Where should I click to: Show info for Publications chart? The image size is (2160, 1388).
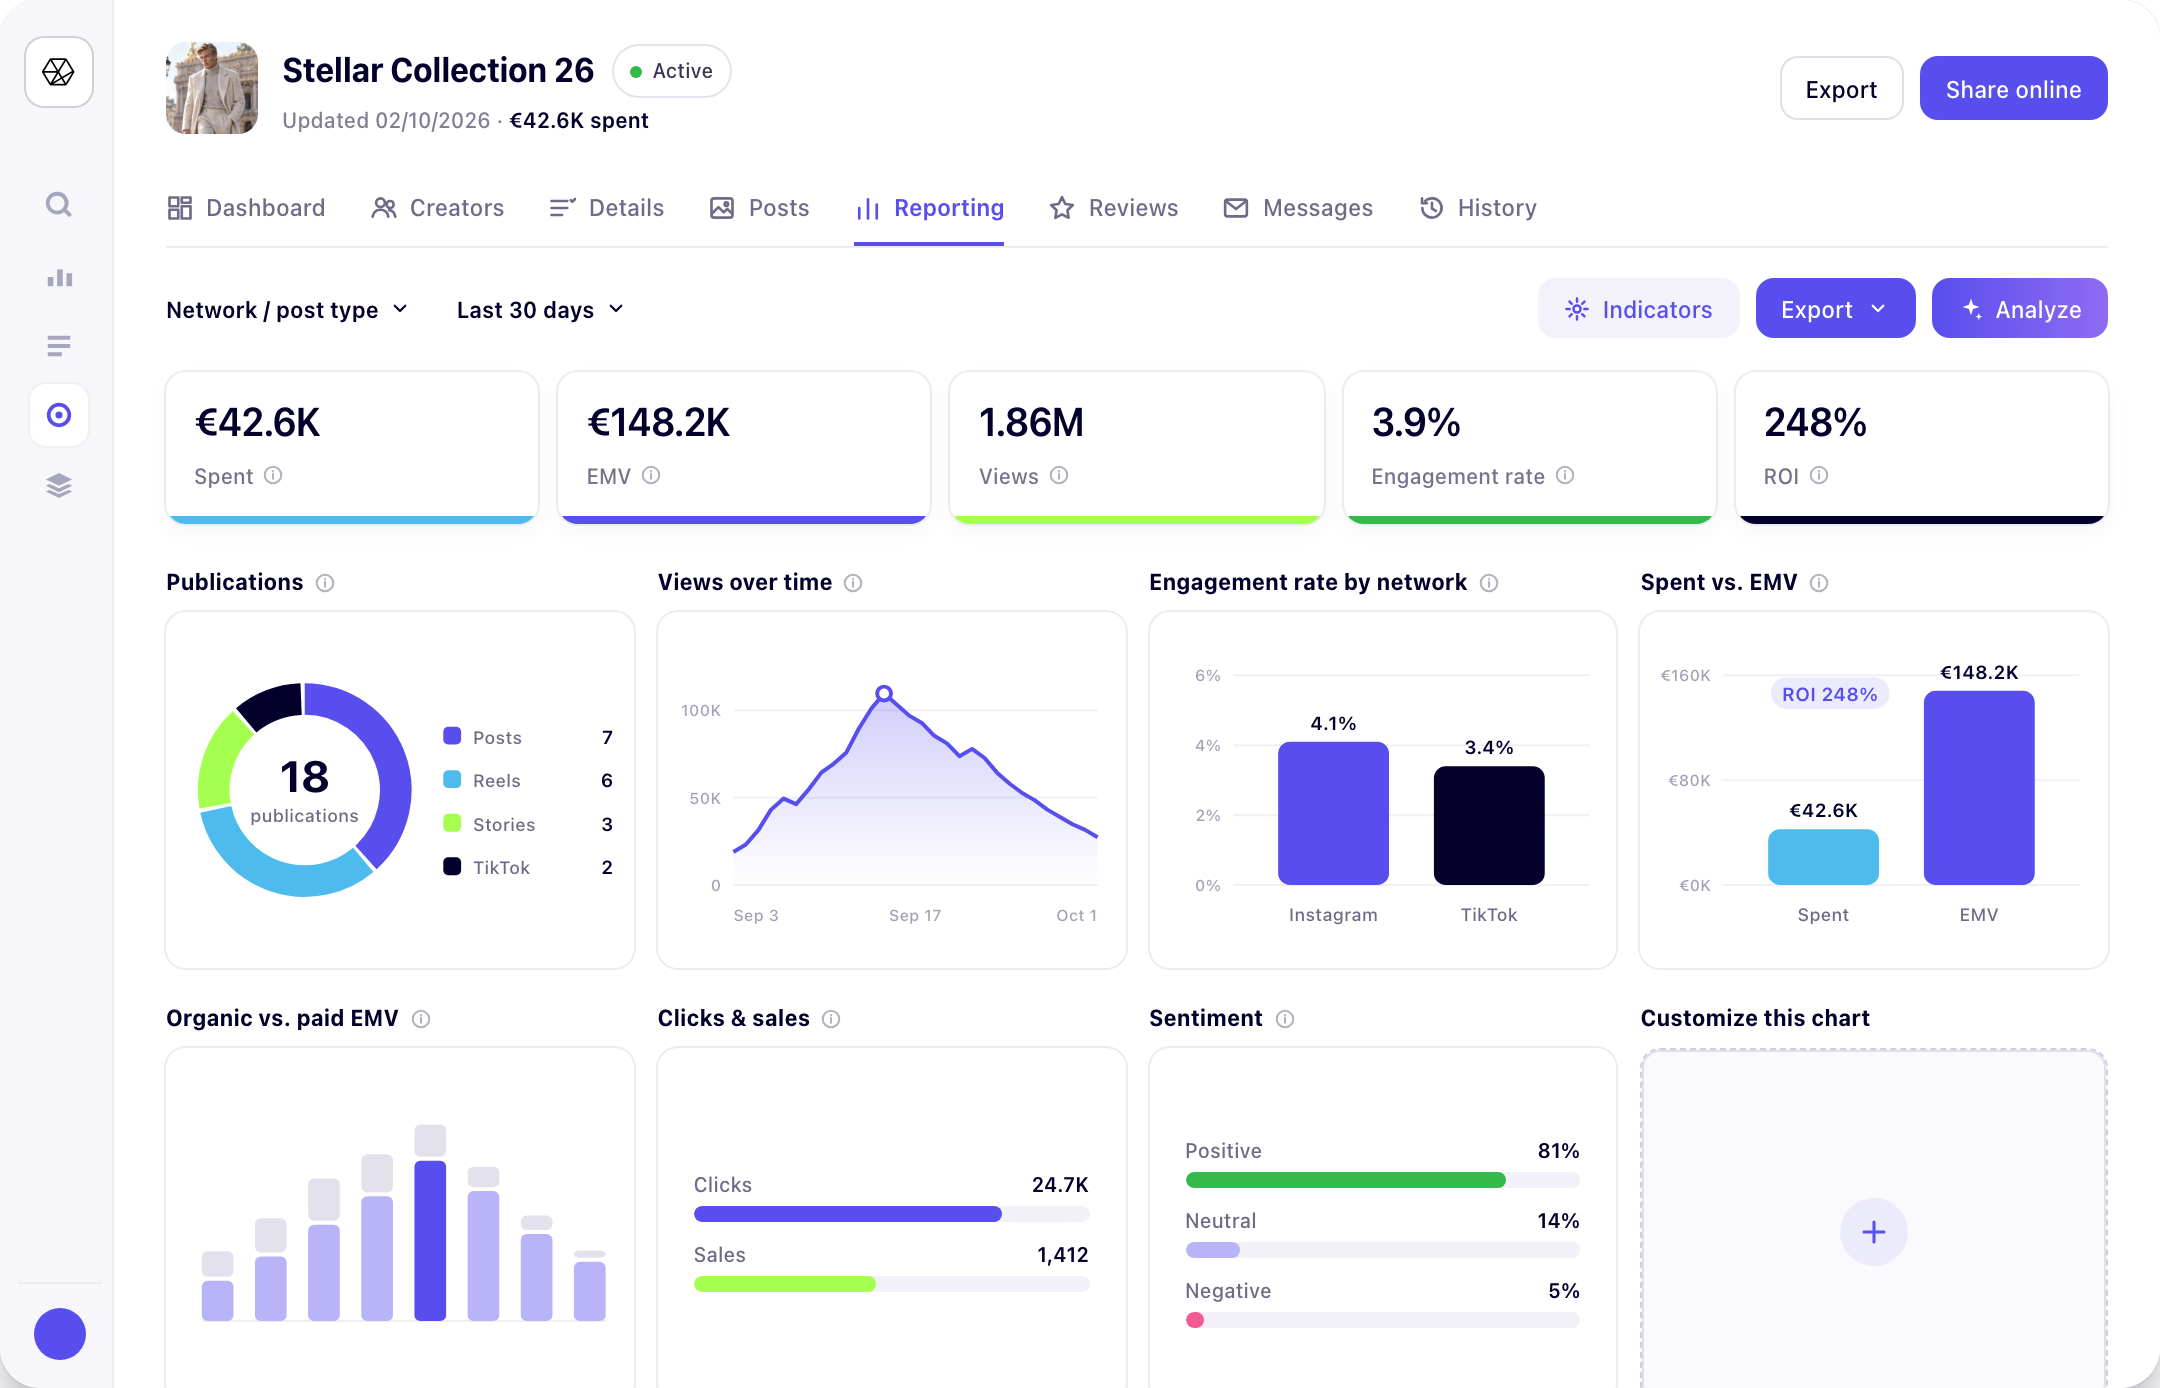coord(325,583)
